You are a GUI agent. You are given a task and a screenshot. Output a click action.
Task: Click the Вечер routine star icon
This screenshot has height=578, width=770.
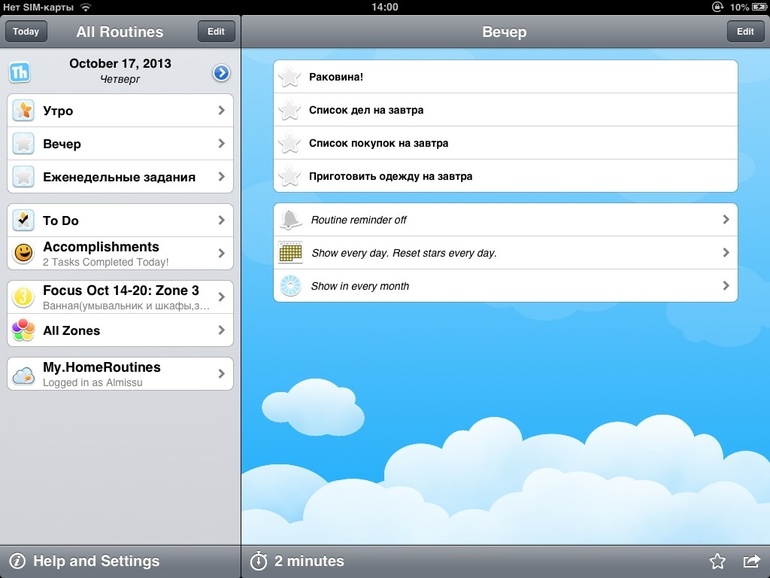(23, 143)
